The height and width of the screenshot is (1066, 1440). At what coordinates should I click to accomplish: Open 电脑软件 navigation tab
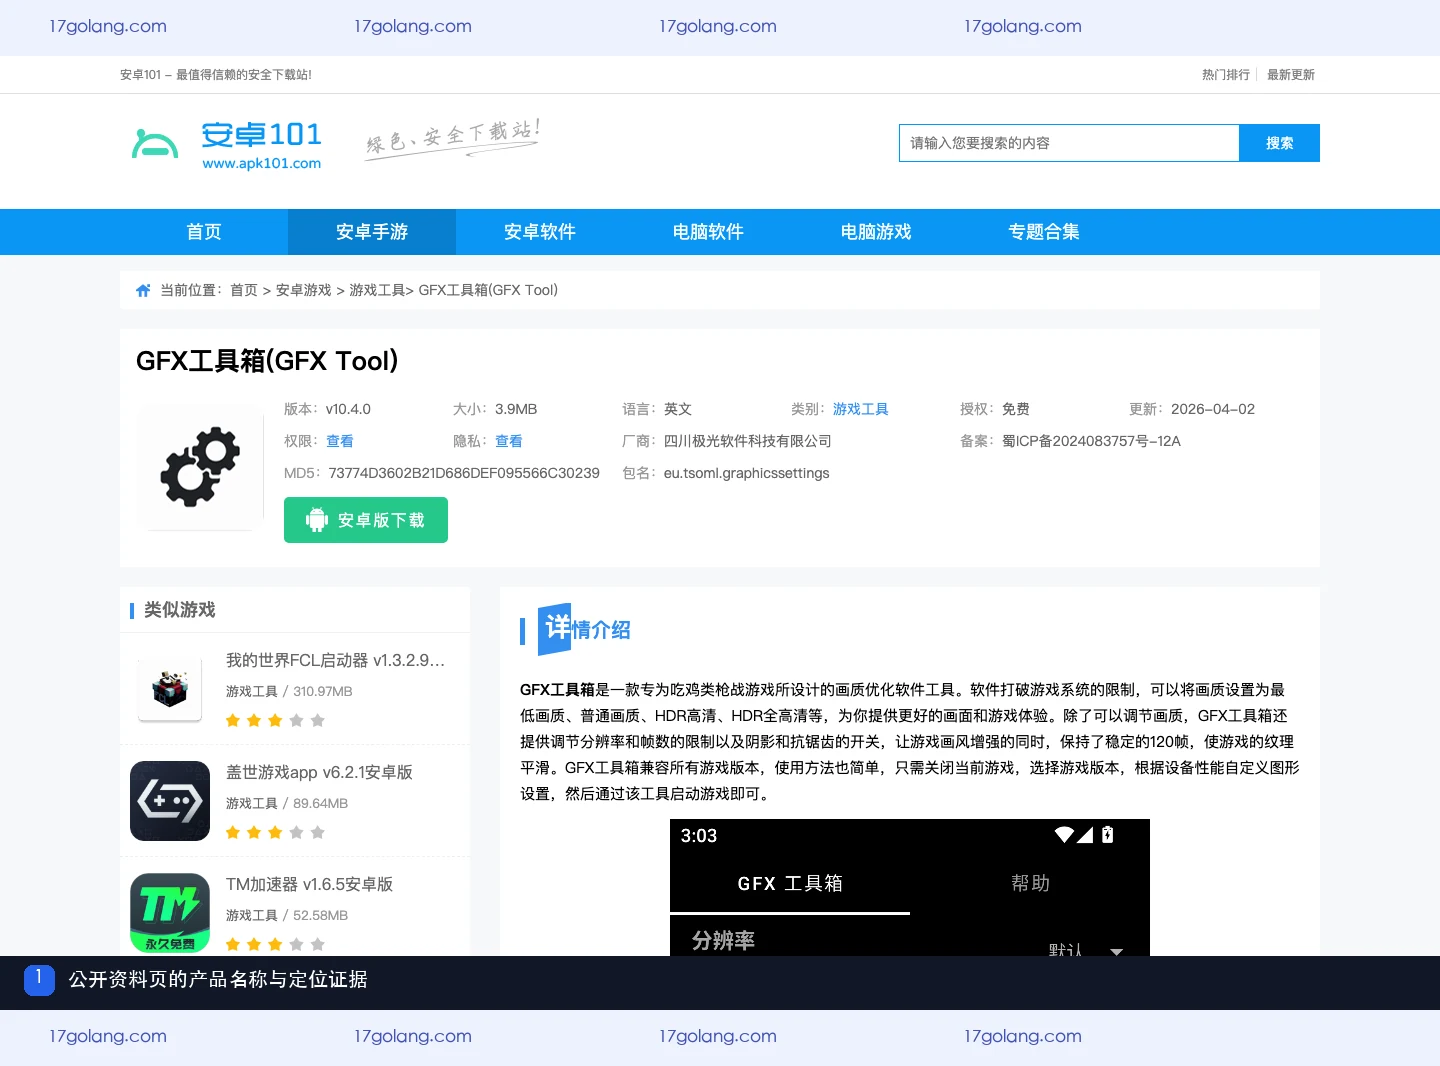pyautogui.click(x=708, y=232)
